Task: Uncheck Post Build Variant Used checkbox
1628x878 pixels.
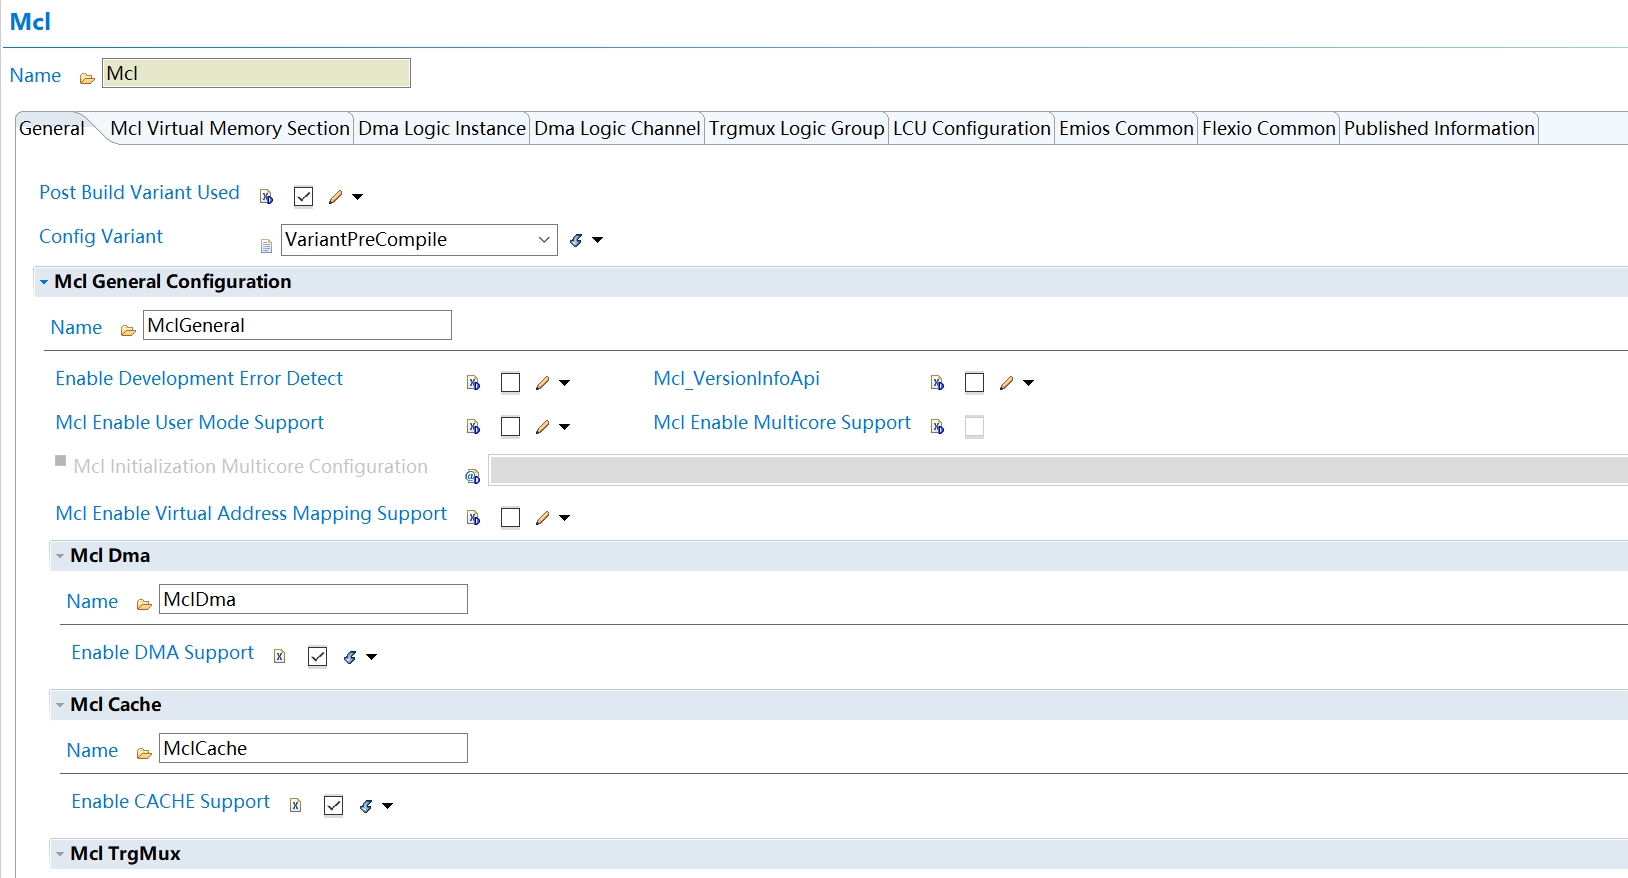Action: [x=304, y=197]
